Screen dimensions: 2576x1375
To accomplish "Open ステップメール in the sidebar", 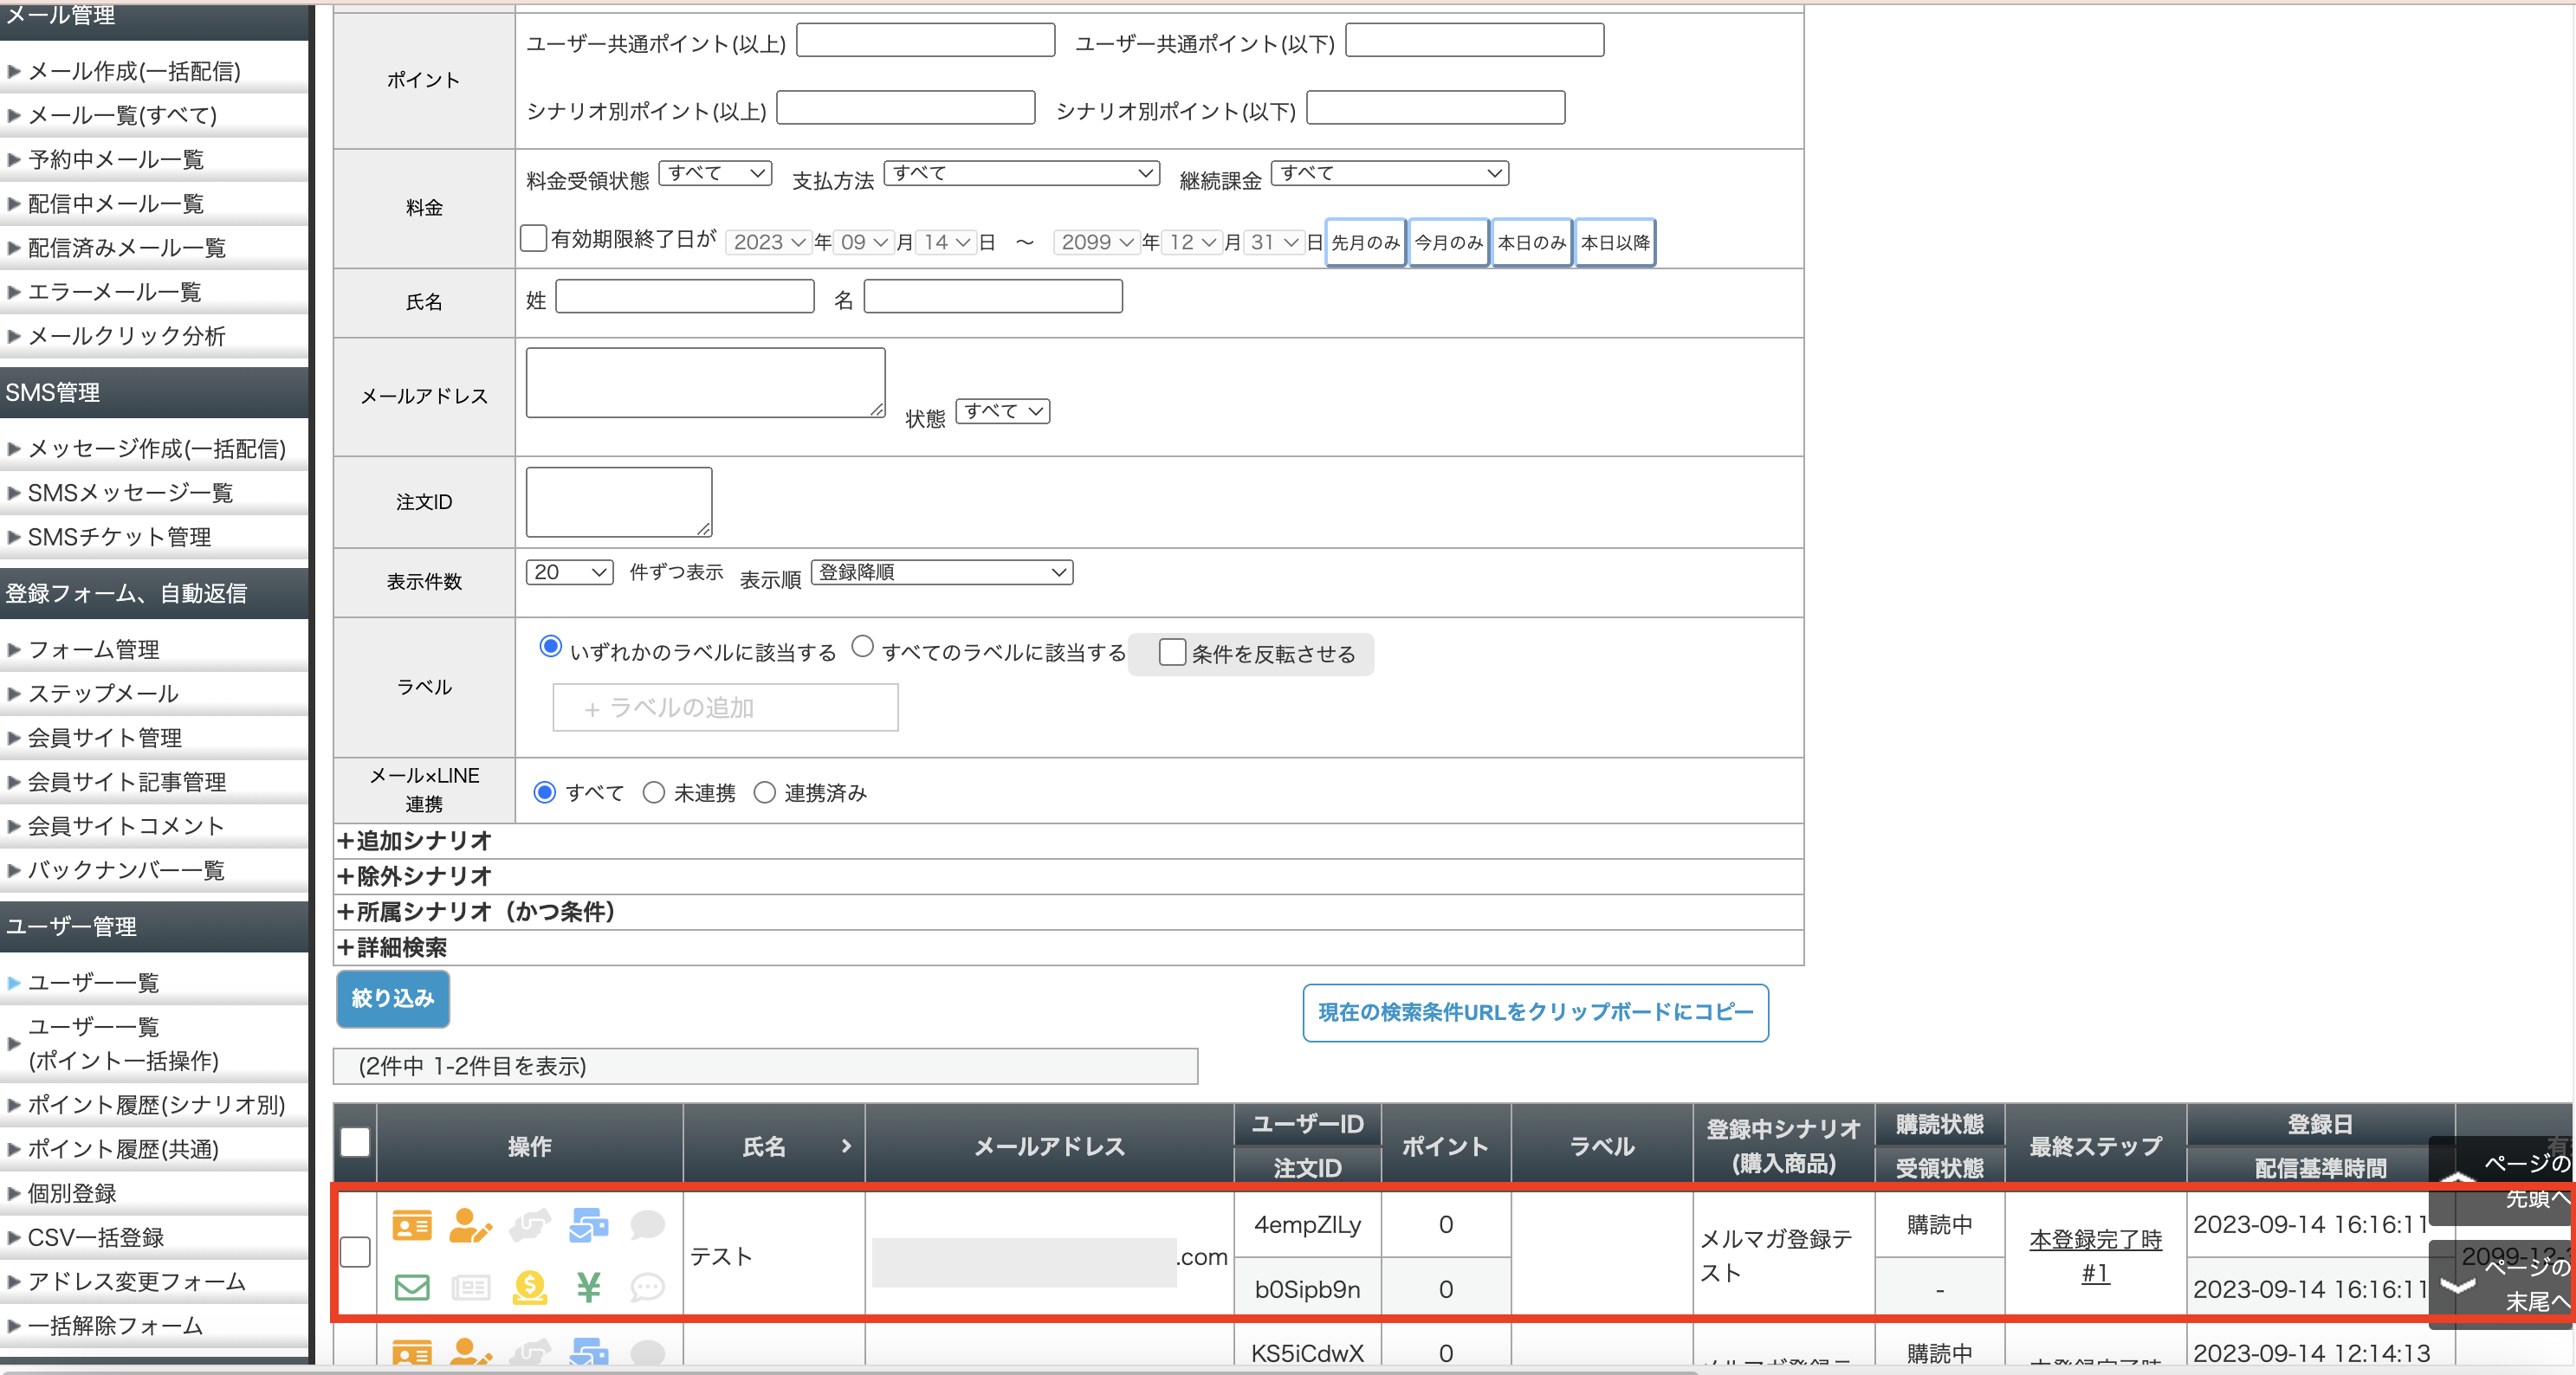I will [x=103, y=693].
